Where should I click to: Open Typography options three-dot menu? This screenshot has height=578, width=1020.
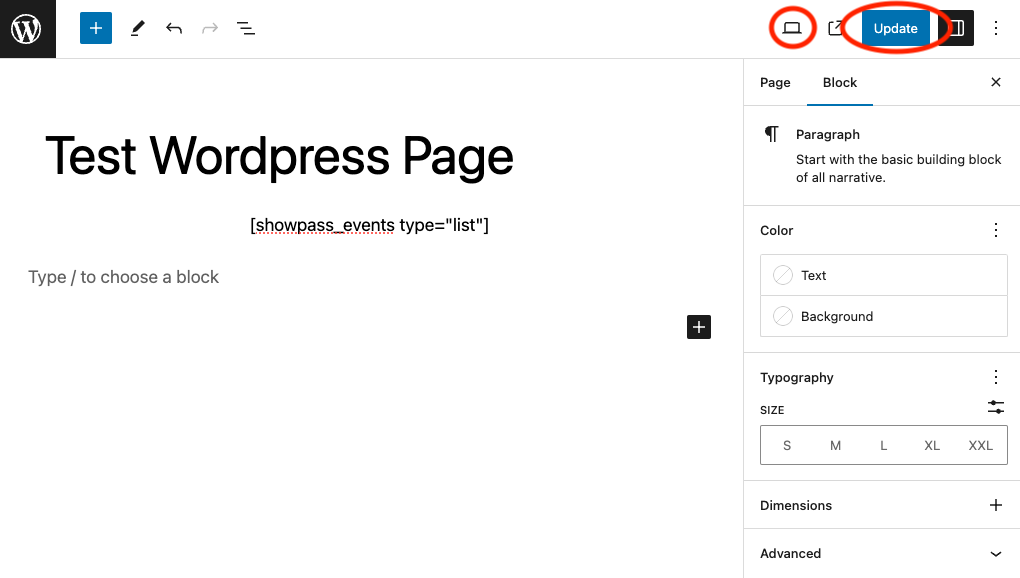995,377
